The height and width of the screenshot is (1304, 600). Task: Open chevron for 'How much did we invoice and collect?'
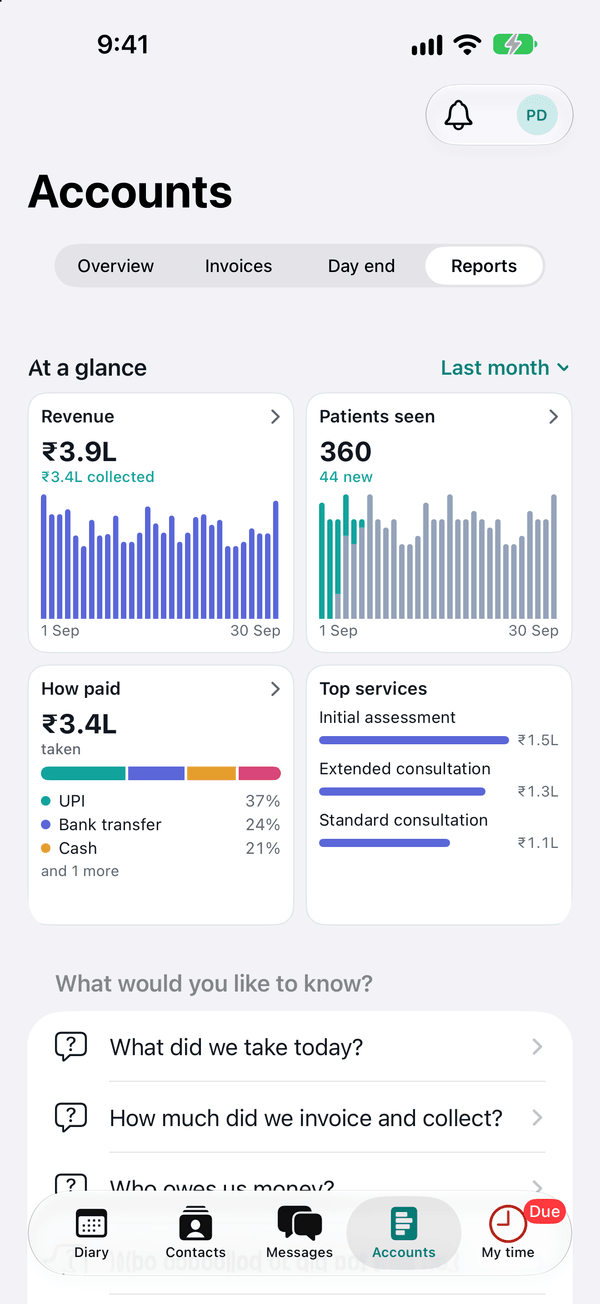coord(537,1117)
